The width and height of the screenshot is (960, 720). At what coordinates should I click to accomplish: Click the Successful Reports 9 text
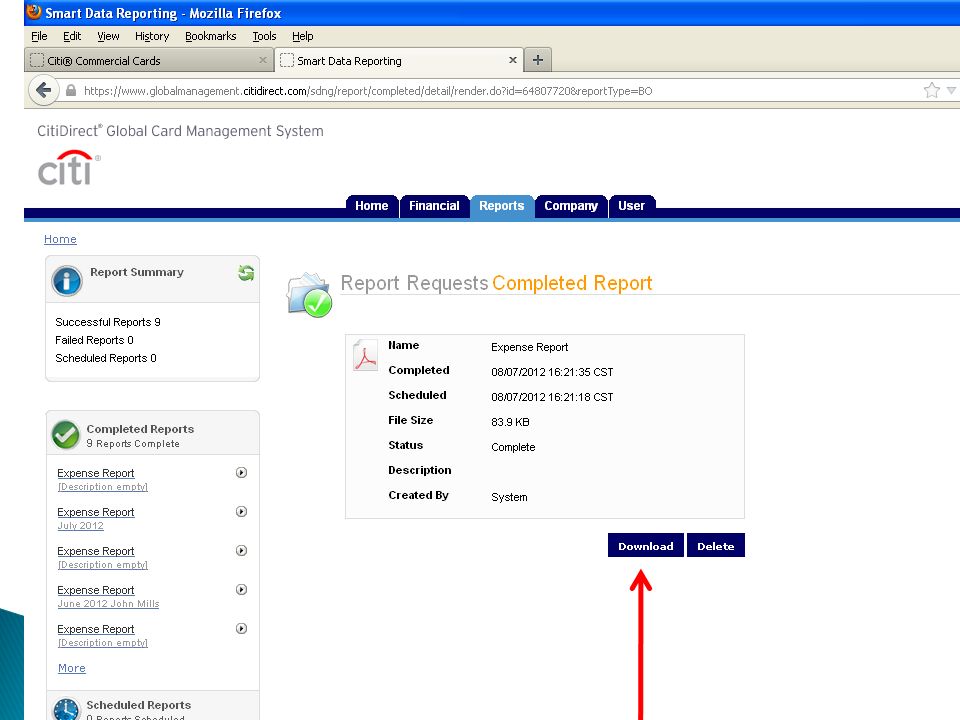coord(108,322)
